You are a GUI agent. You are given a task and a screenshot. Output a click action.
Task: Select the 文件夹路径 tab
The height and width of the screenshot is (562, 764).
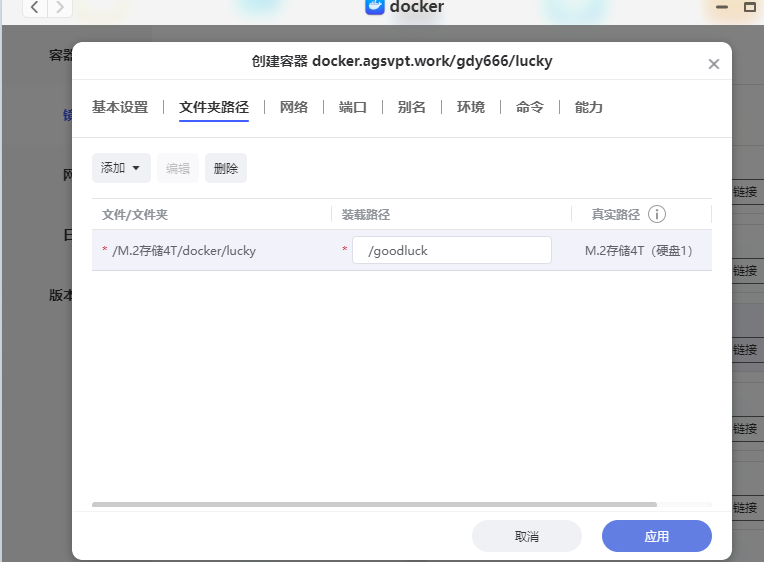pyautogui.click(x=214, y=107)
